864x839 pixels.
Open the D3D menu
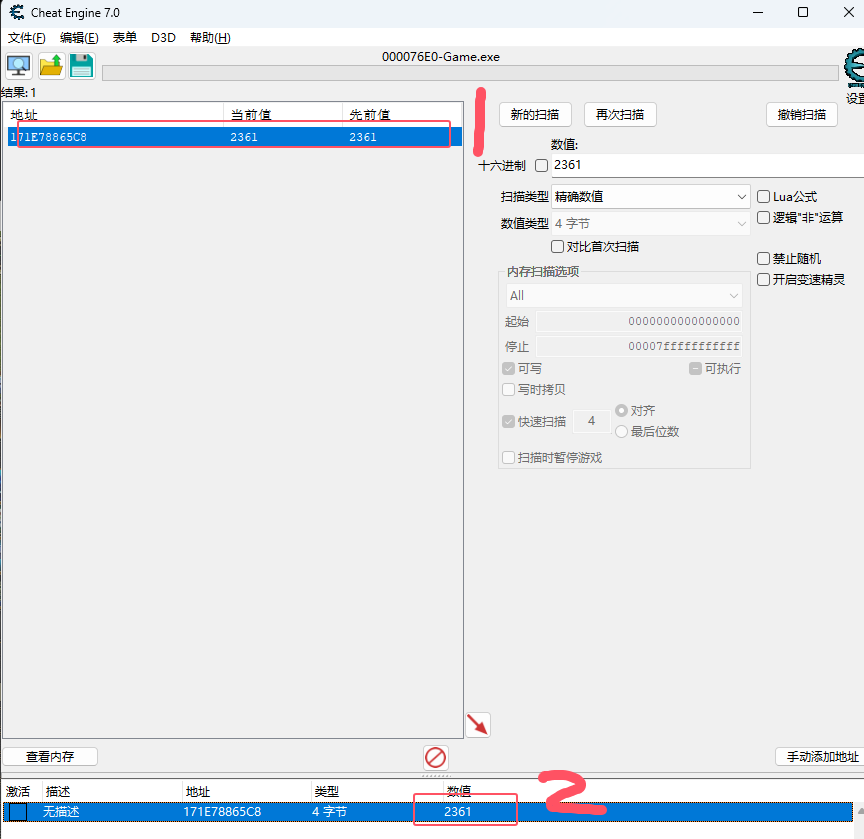click(x=163, y=37)
